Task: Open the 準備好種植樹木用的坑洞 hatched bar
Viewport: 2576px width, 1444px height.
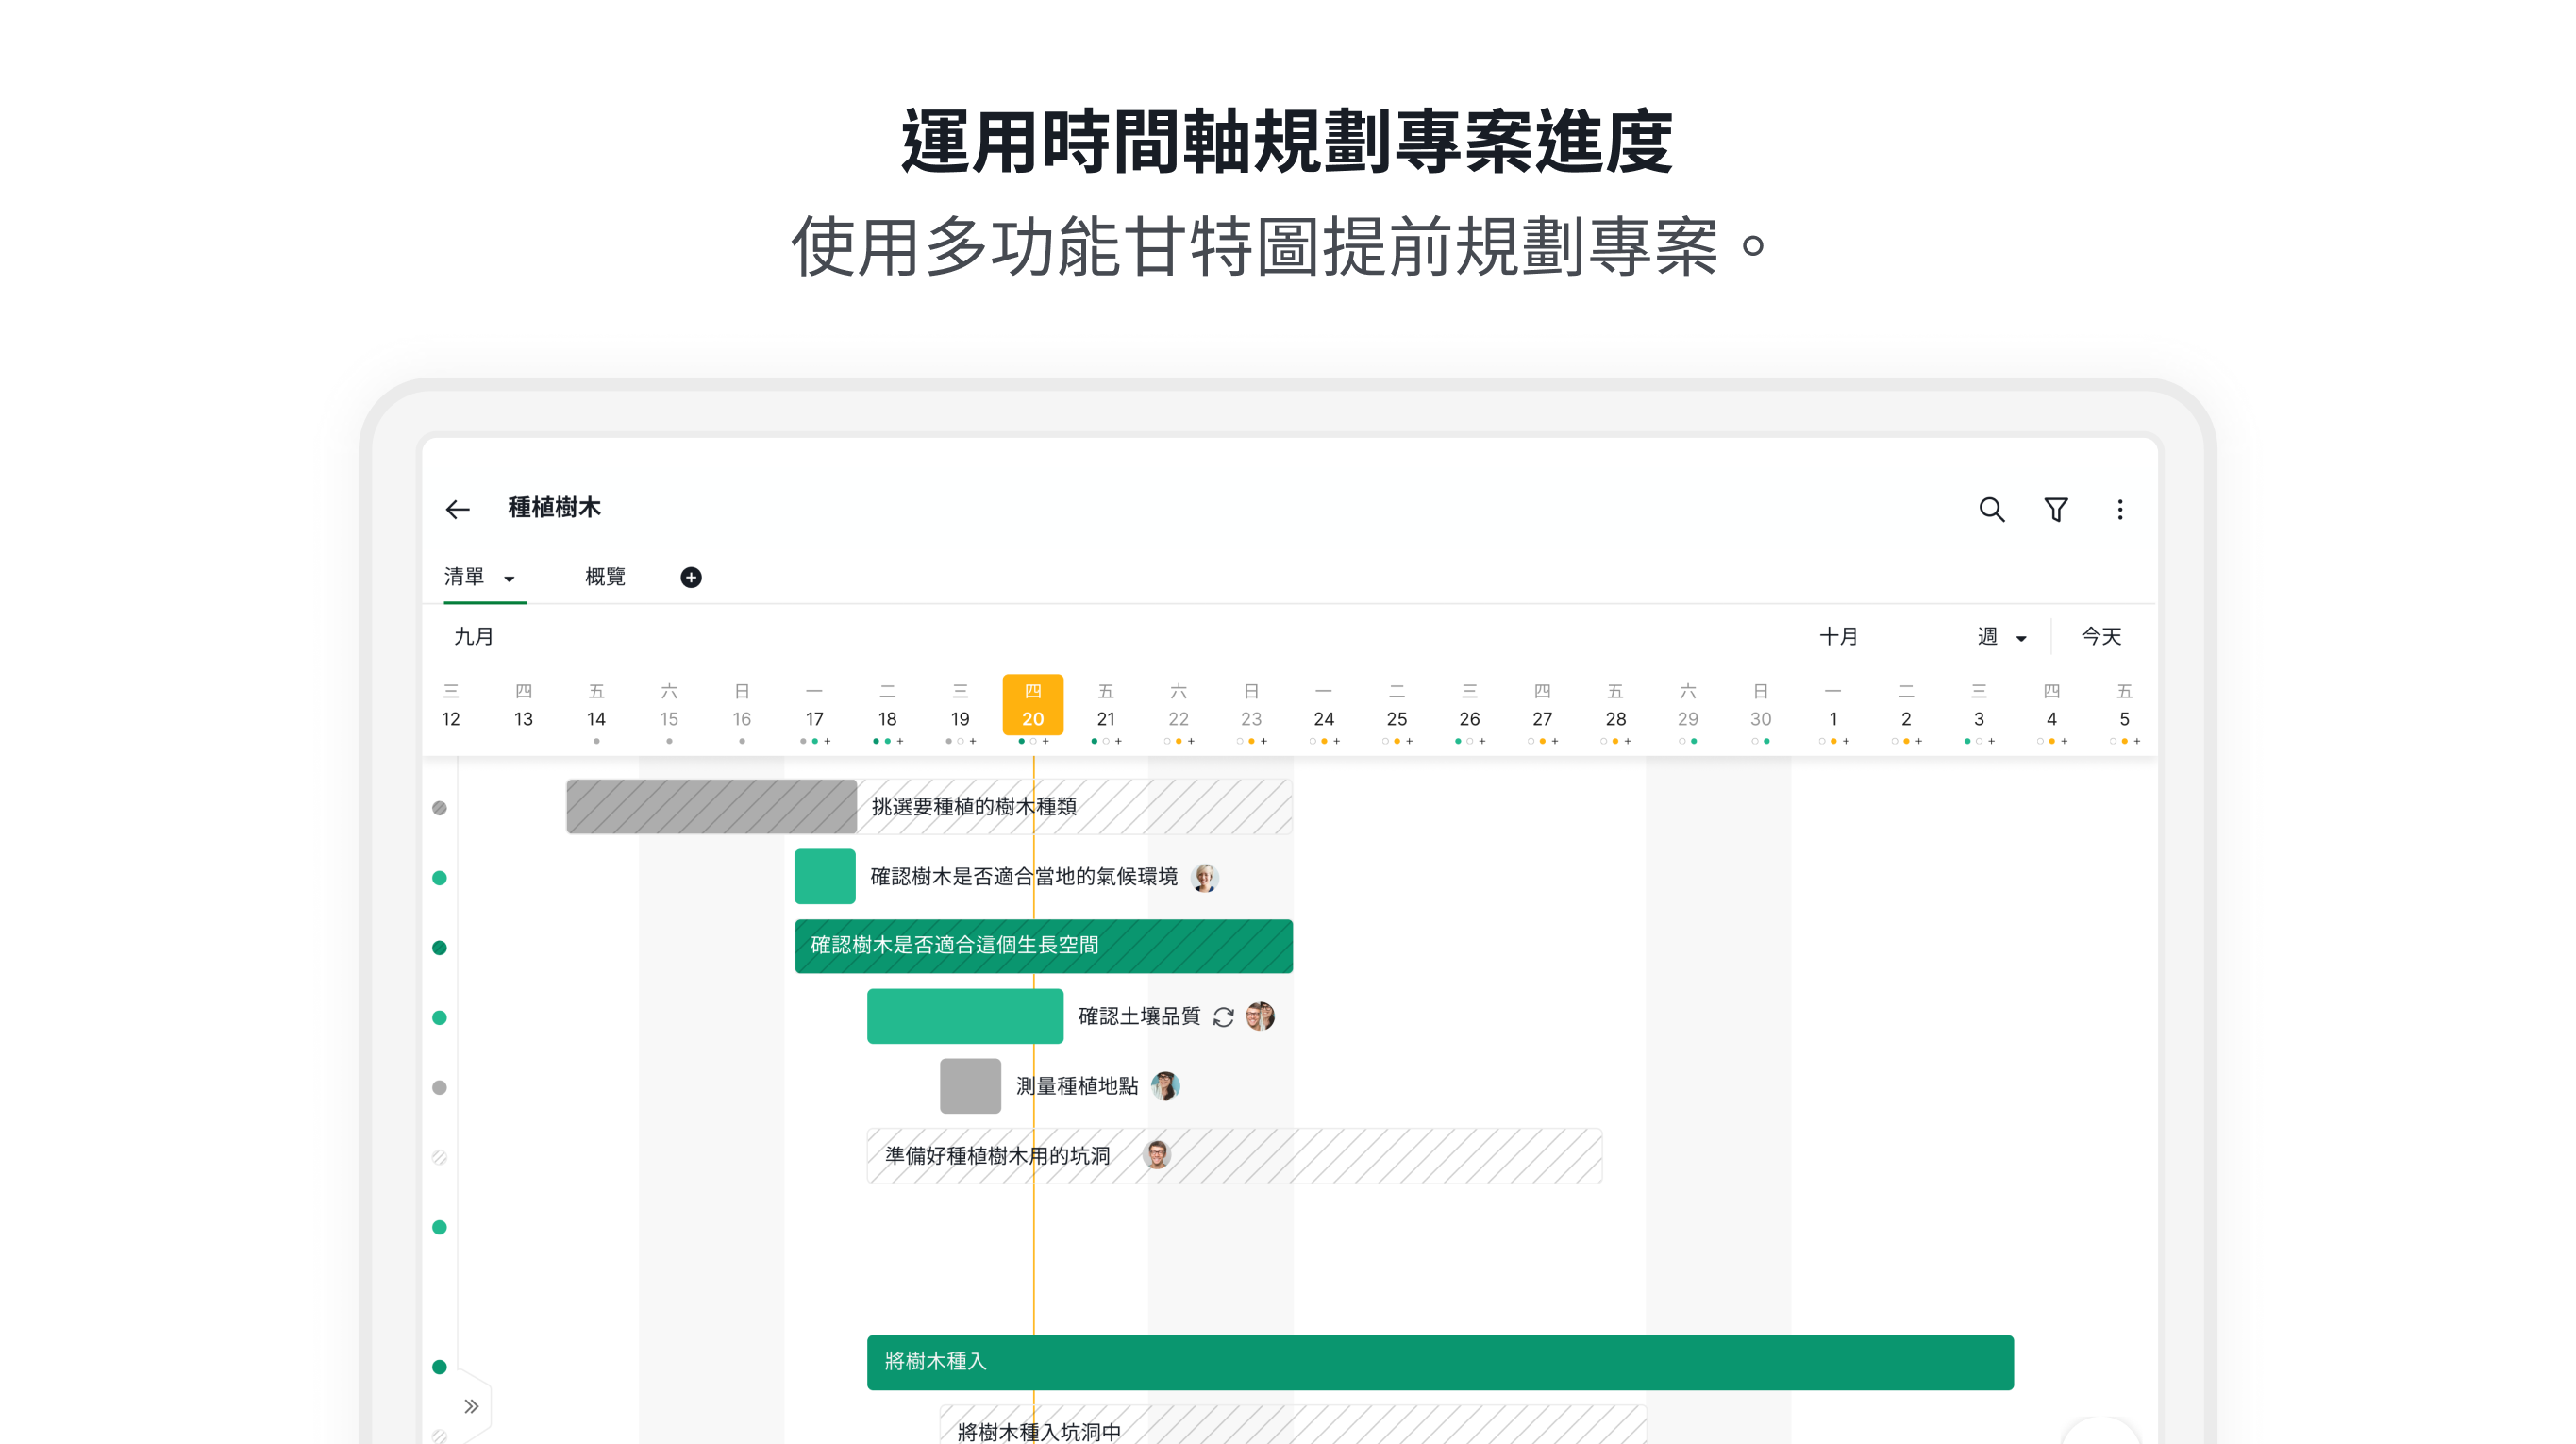Action: point(1234,1156)
